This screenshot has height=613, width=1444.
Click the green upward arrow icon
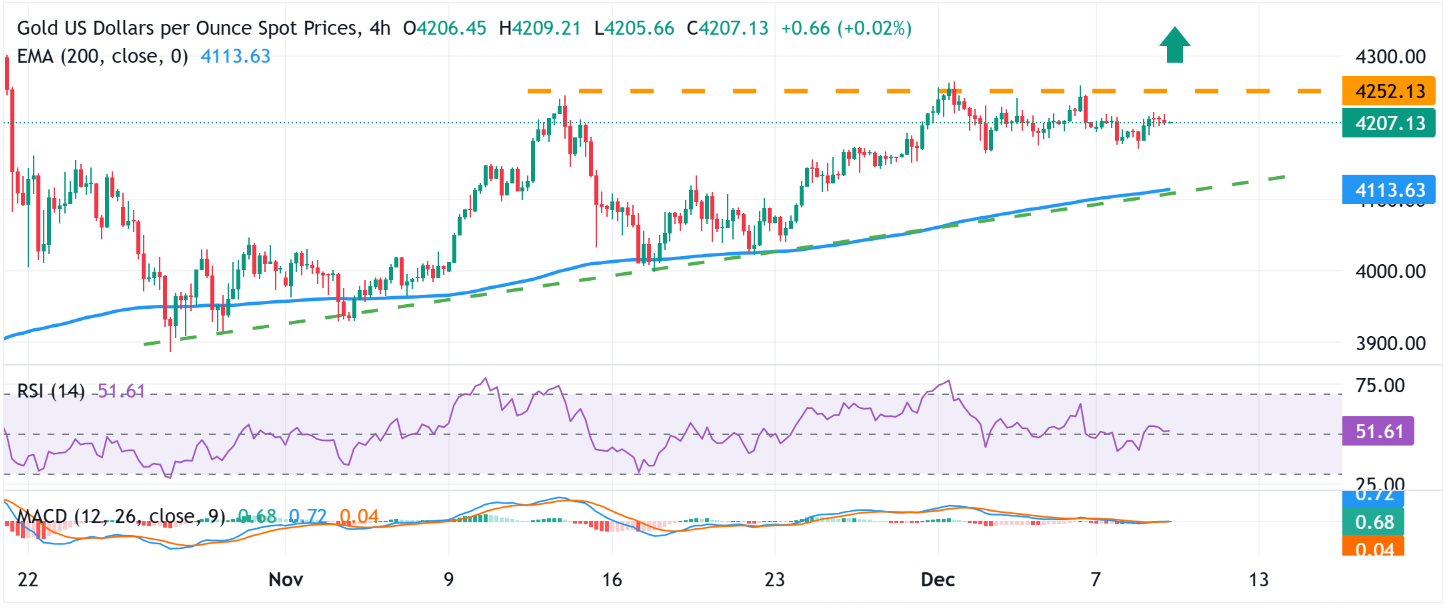[x=1174, y=45]
